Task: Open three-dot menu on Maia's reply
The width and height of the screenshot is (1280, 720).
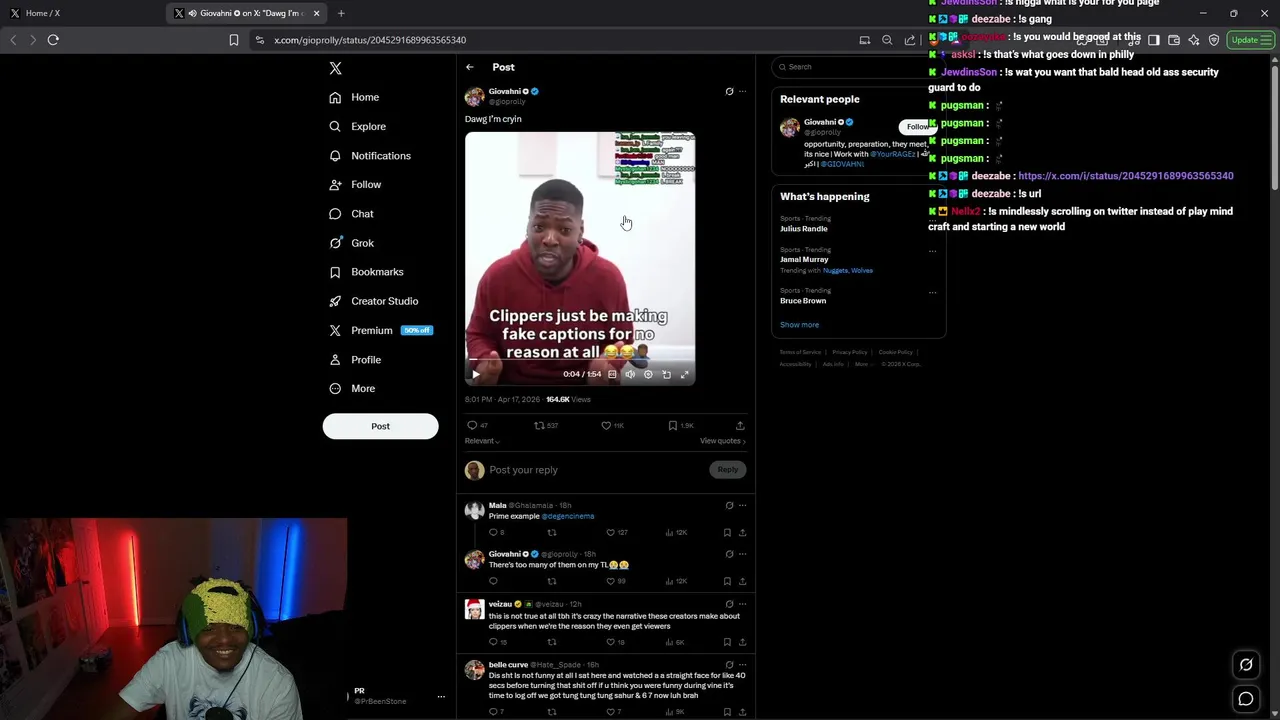Action: (x=742, y=506)
